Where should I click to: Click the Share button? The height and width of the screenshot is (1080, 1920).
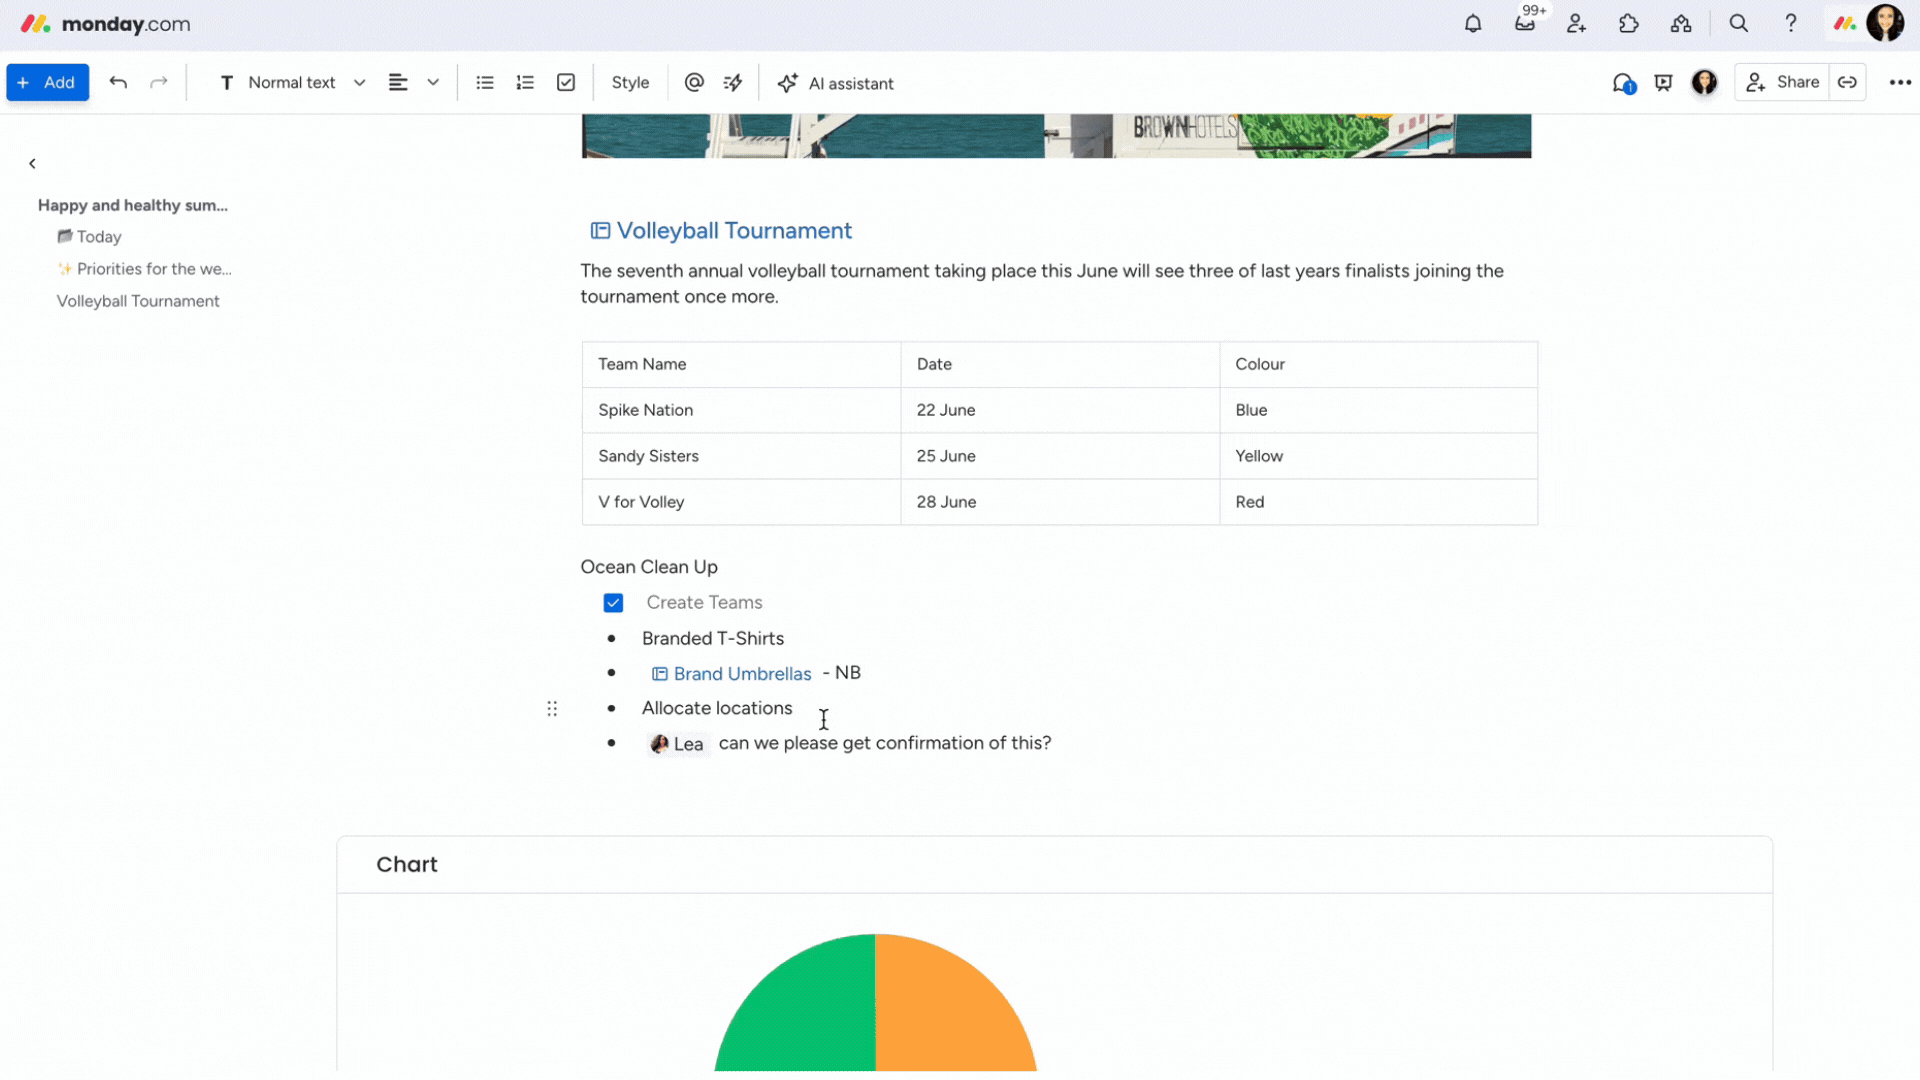click(1782, 83)
